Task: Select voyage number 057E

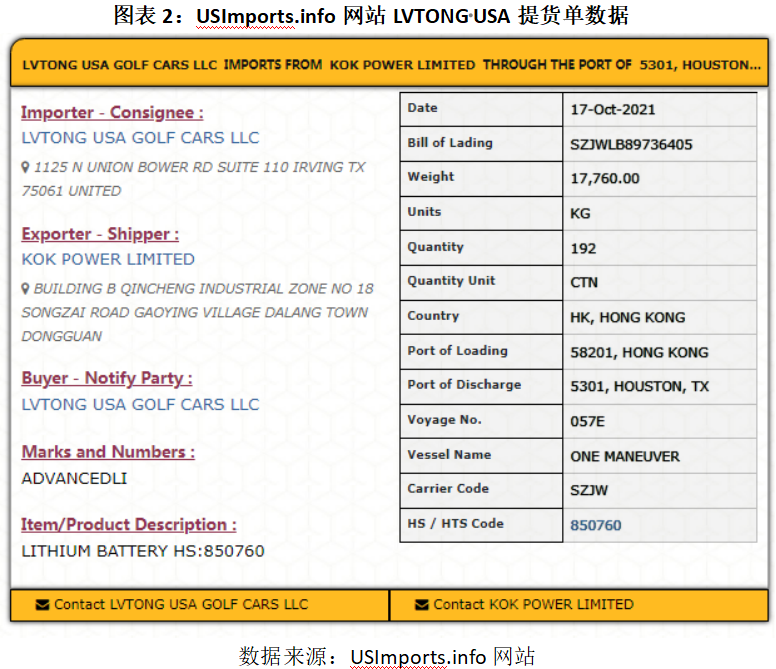Action: coord(587,422)
